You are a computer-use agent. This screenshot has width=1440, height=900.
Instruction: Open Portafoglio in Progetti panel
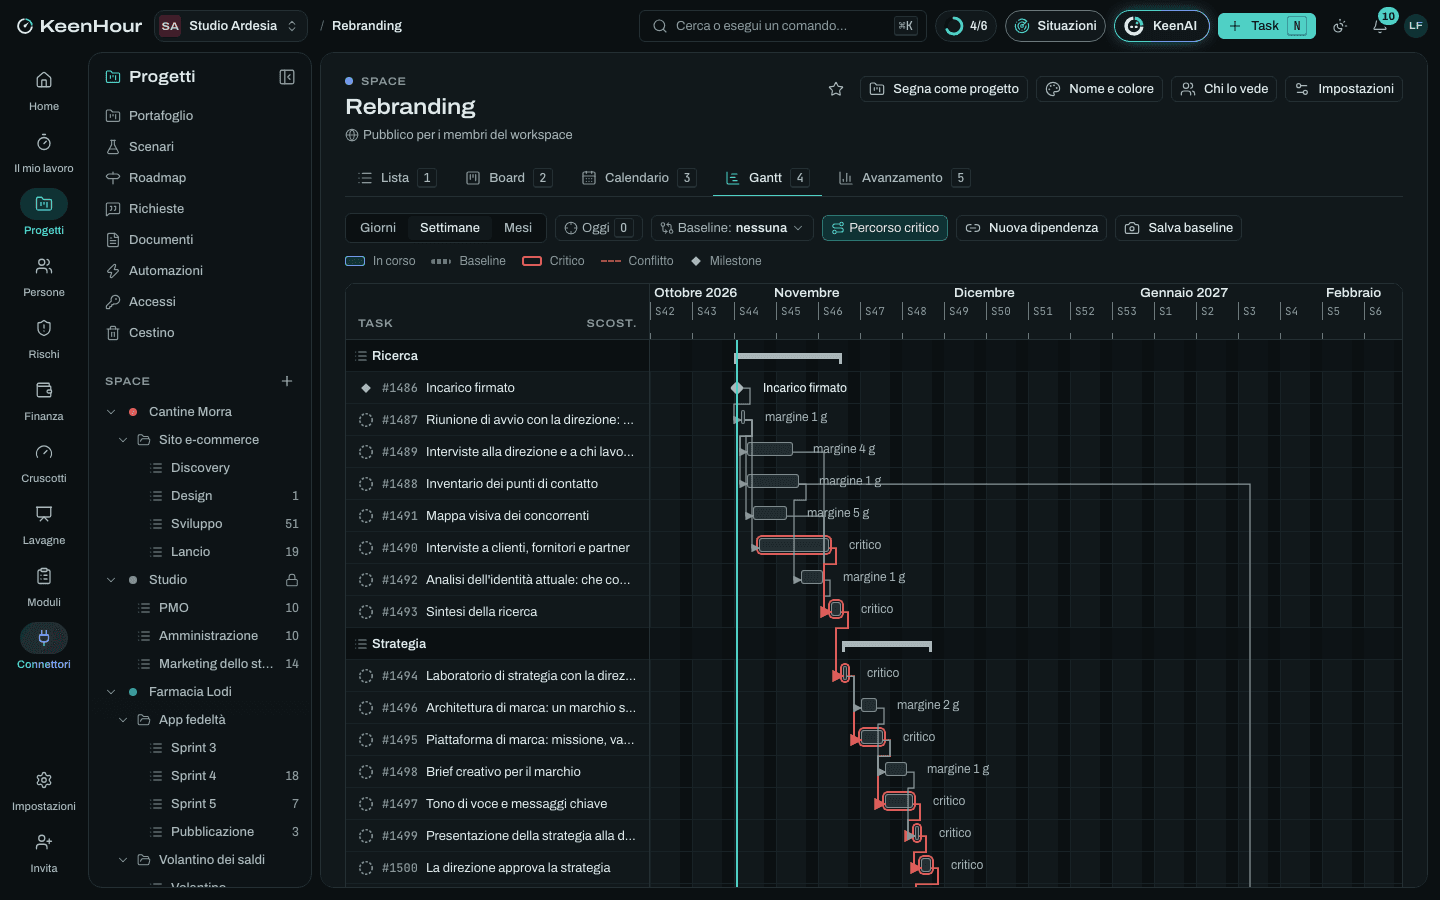point(200,116)
